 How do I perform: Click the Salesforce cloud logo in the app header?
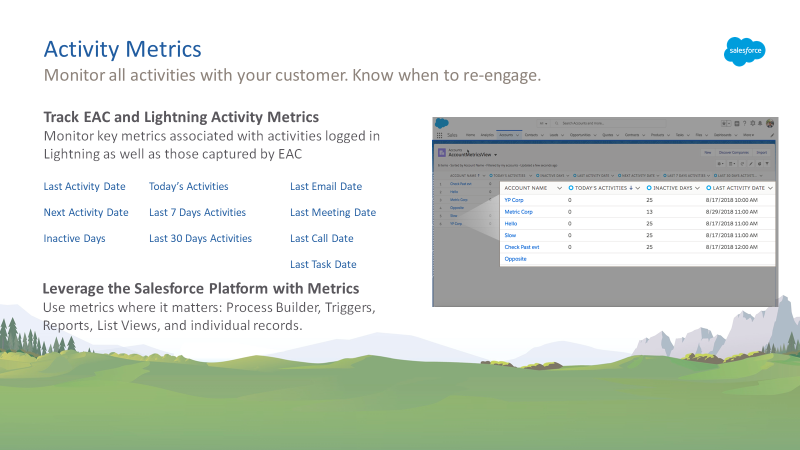(x=442, y=123)
